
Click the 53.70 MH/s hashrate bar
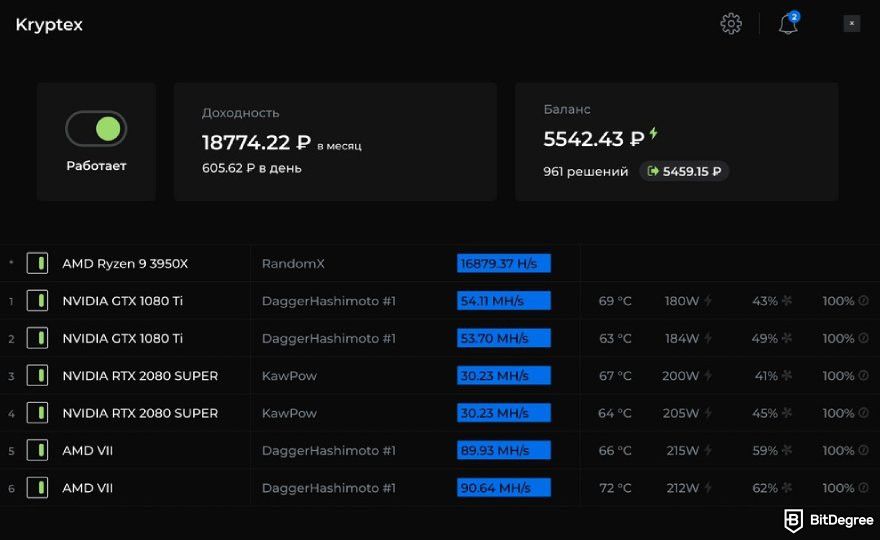click(503, 338)
